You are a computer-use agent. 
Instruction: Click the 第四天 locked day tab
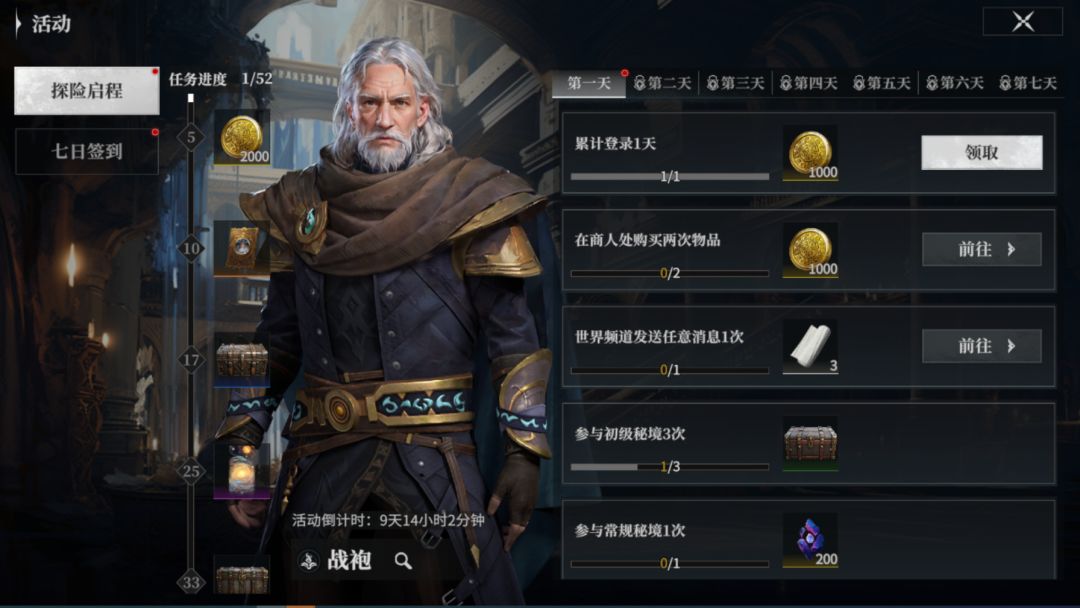pyautogui.click(x=809, y=83)
